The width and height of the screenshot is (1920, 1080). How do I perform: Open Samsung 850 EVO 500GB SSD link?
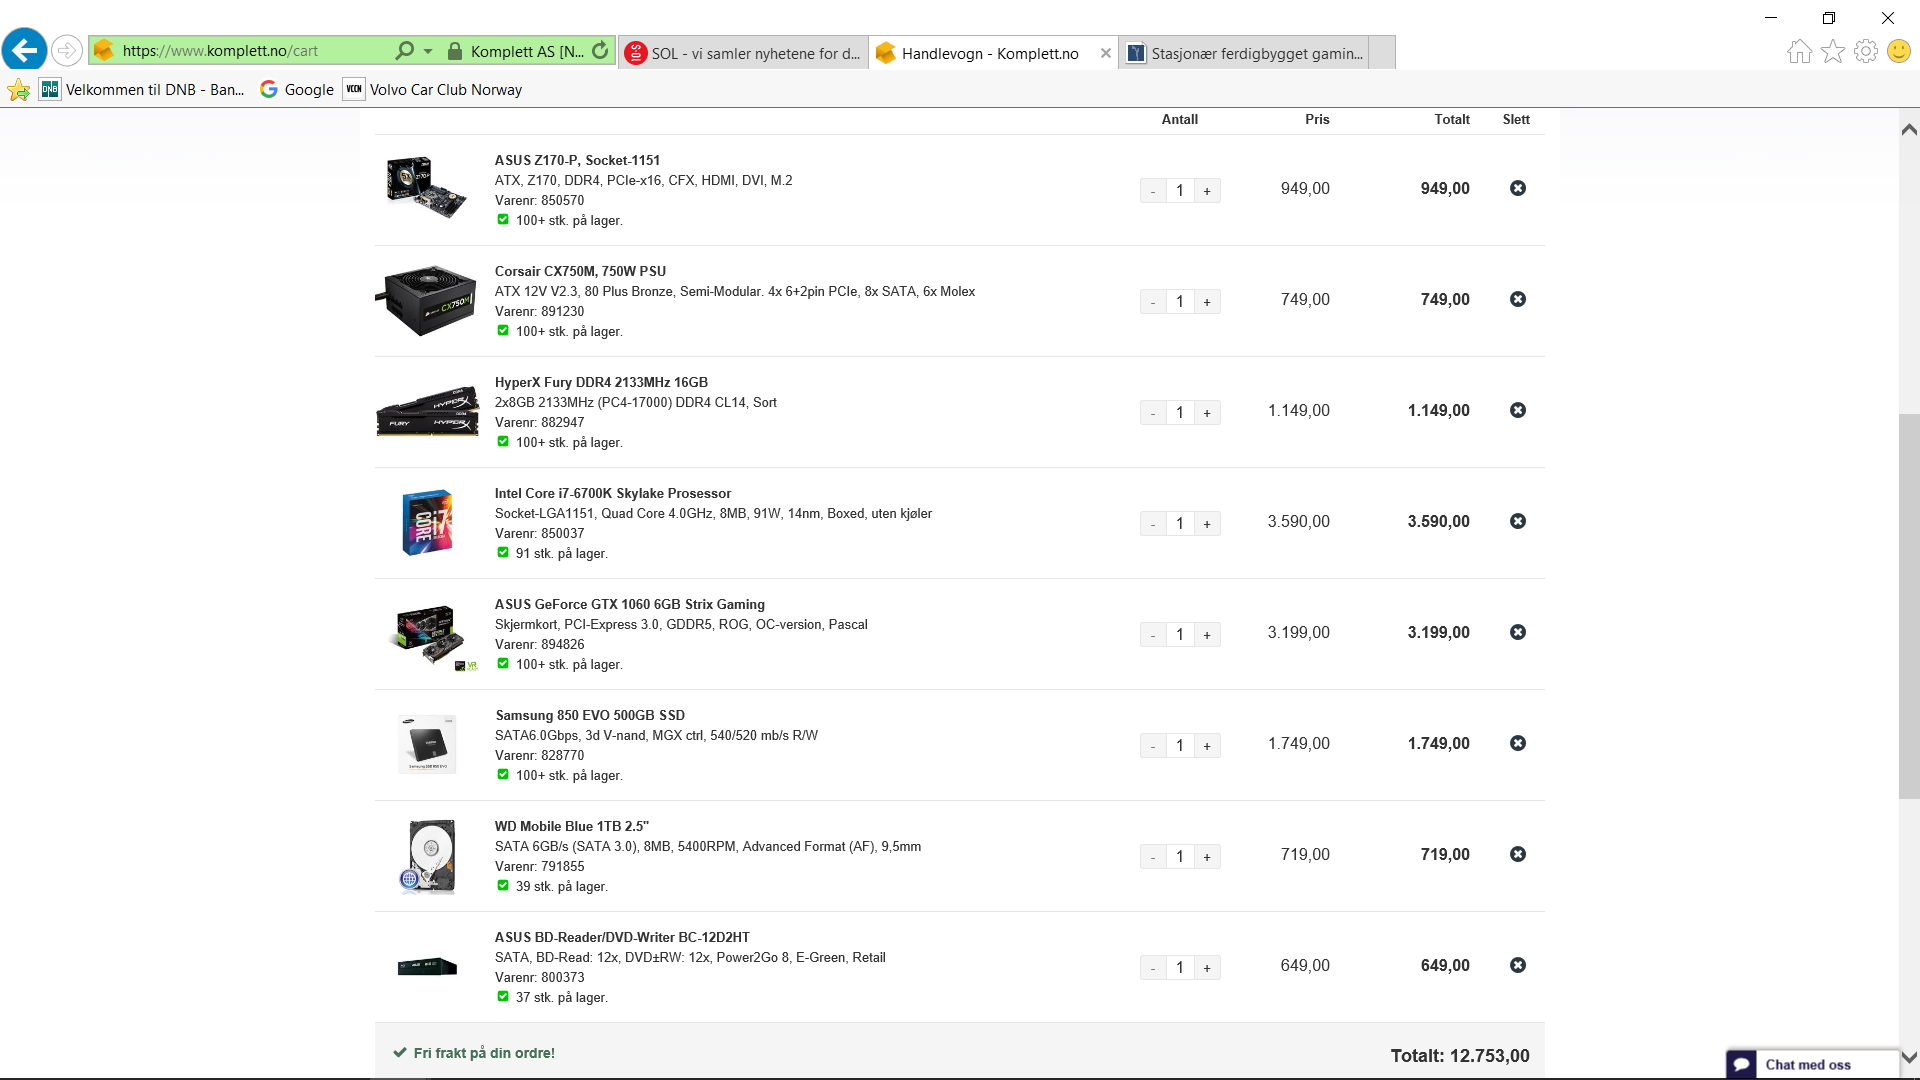click(590, 715)
